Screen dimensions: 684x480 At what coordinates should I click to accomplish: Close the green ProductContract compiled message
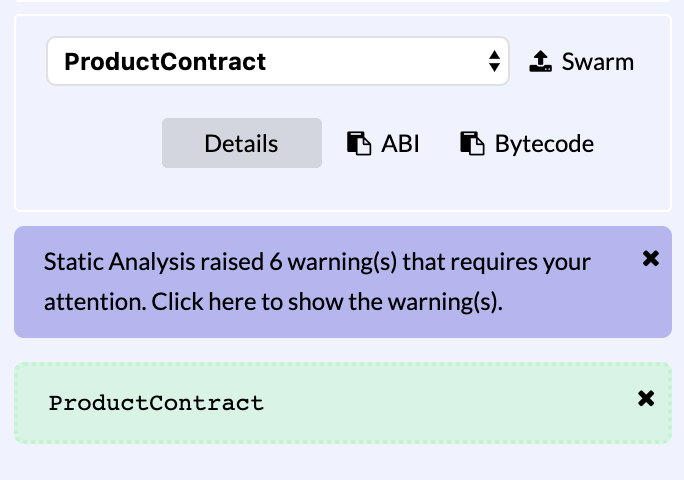[x=646, y=398]
